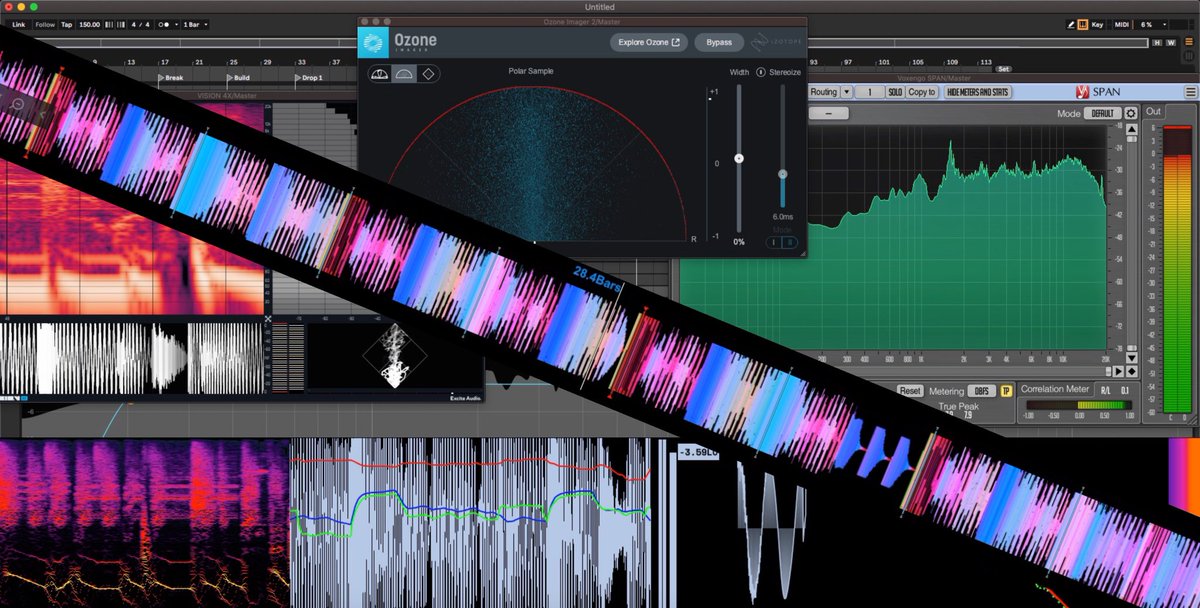
Task: Toggle H height overview button
Action: [x=1157, y=42]
